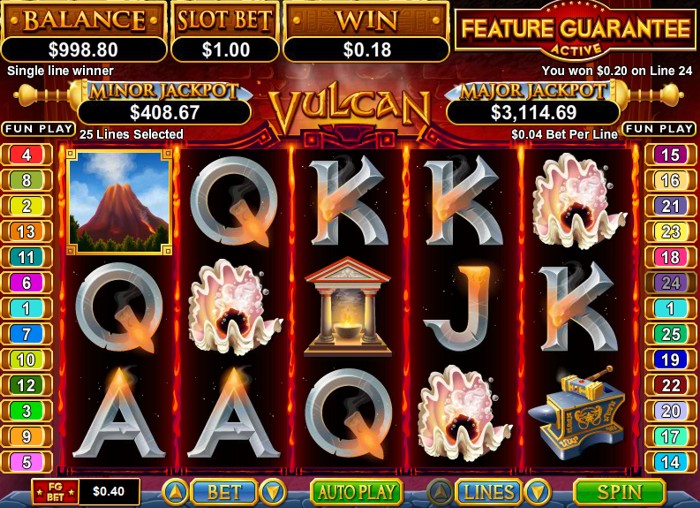Click the clam shell symbol on reel two

(234, 307)
